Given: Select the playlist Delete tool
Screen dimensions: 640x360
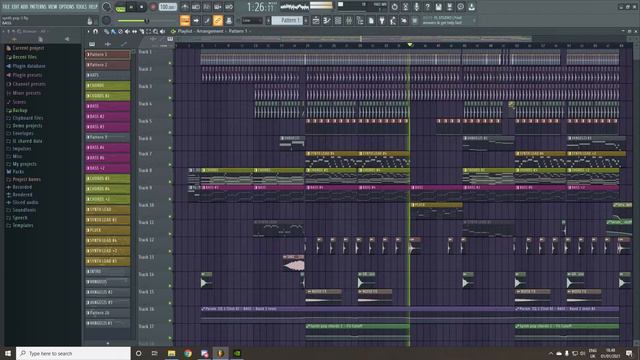Looking at the screenshot, I should pyautogui.click(x=120, y=31).
